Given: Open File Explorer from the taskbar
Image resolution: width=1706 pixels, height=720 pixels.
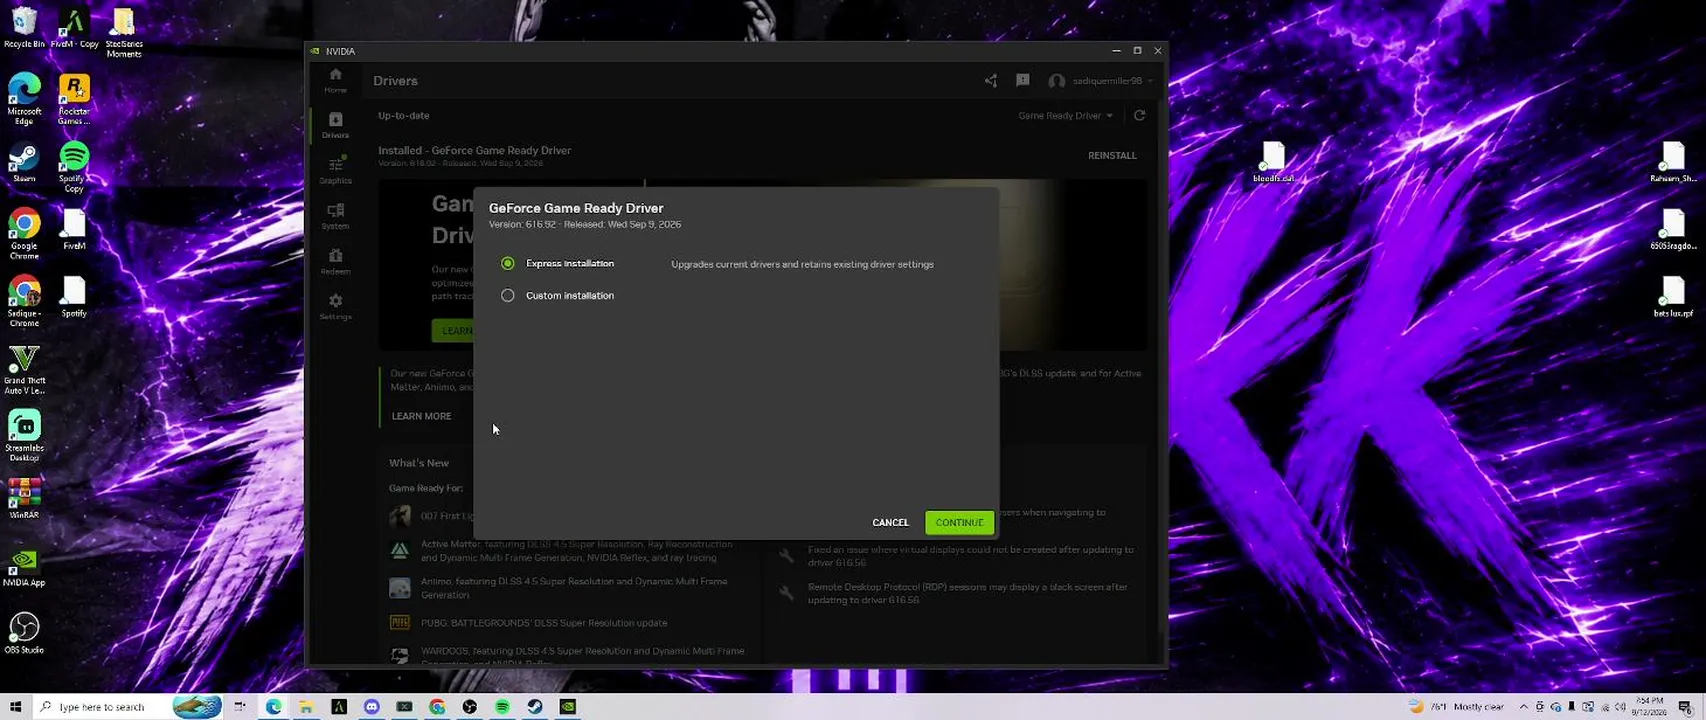Looking at the screenshot, I should tap(306, 707).
